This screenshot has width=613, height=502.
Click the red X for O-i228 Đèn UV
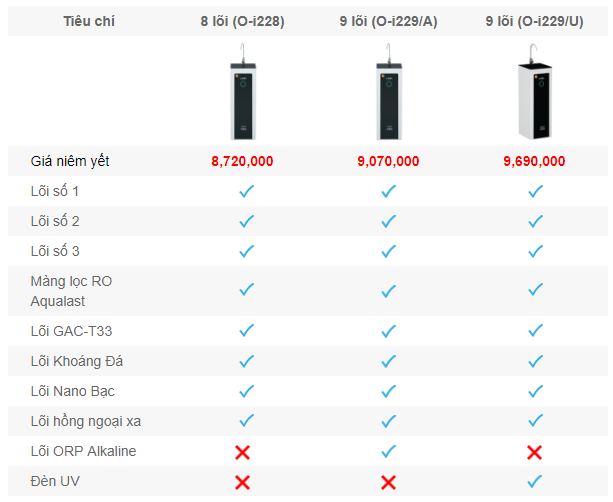click(x=242, y=482)
